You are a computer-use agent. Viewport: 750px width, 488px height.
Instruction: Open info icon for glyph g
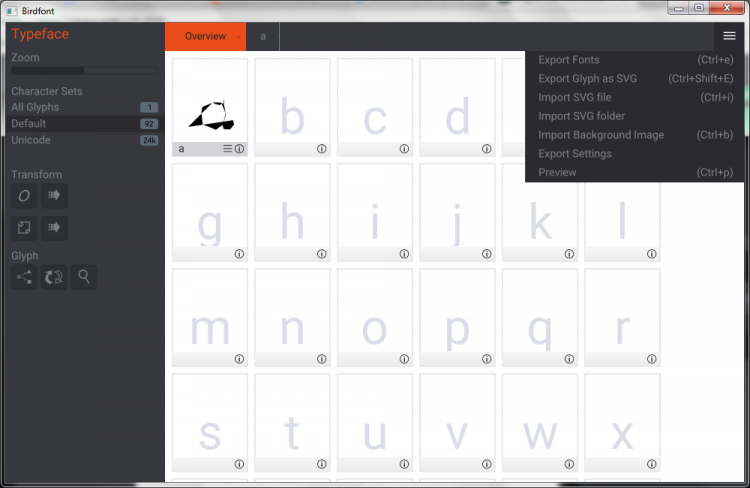point(240,254)
